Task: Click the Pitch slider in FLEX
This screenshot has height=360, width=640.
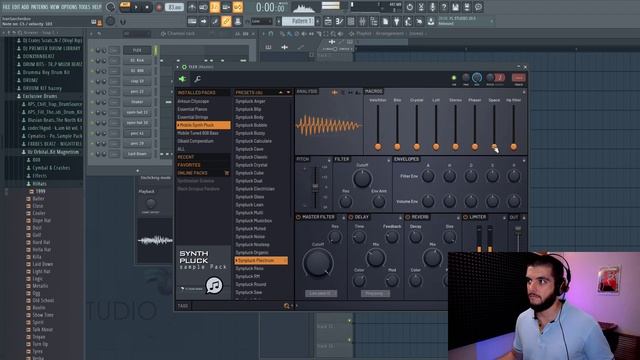Action: pyautogui.click(x=315, y=187)
